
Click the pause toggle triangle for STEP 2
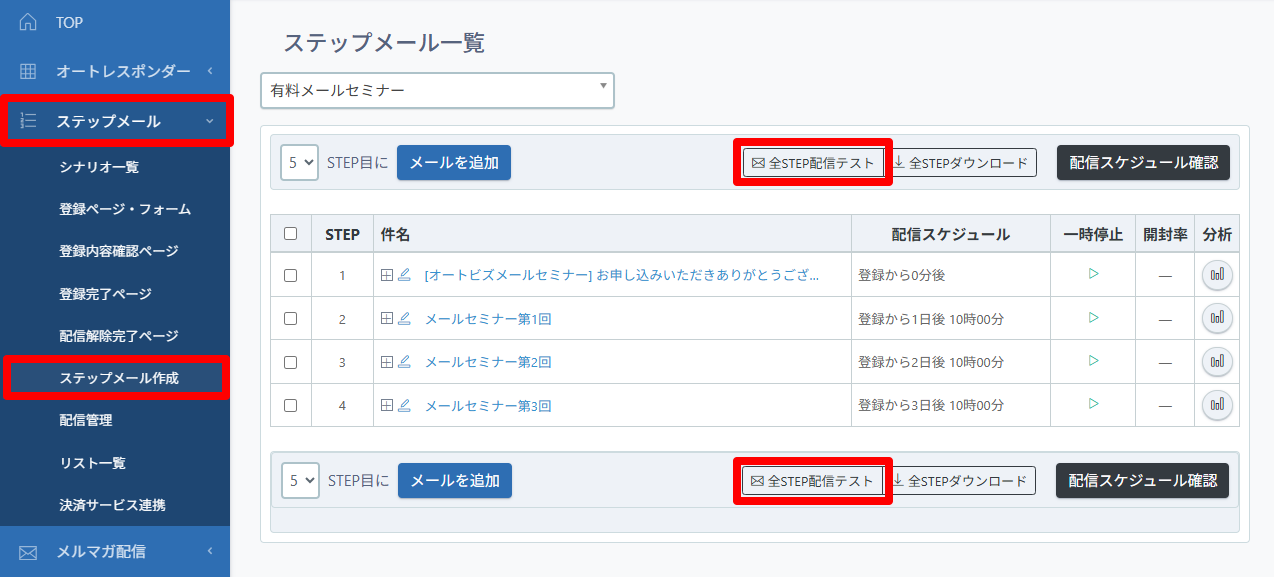[x=1093, y=318]
